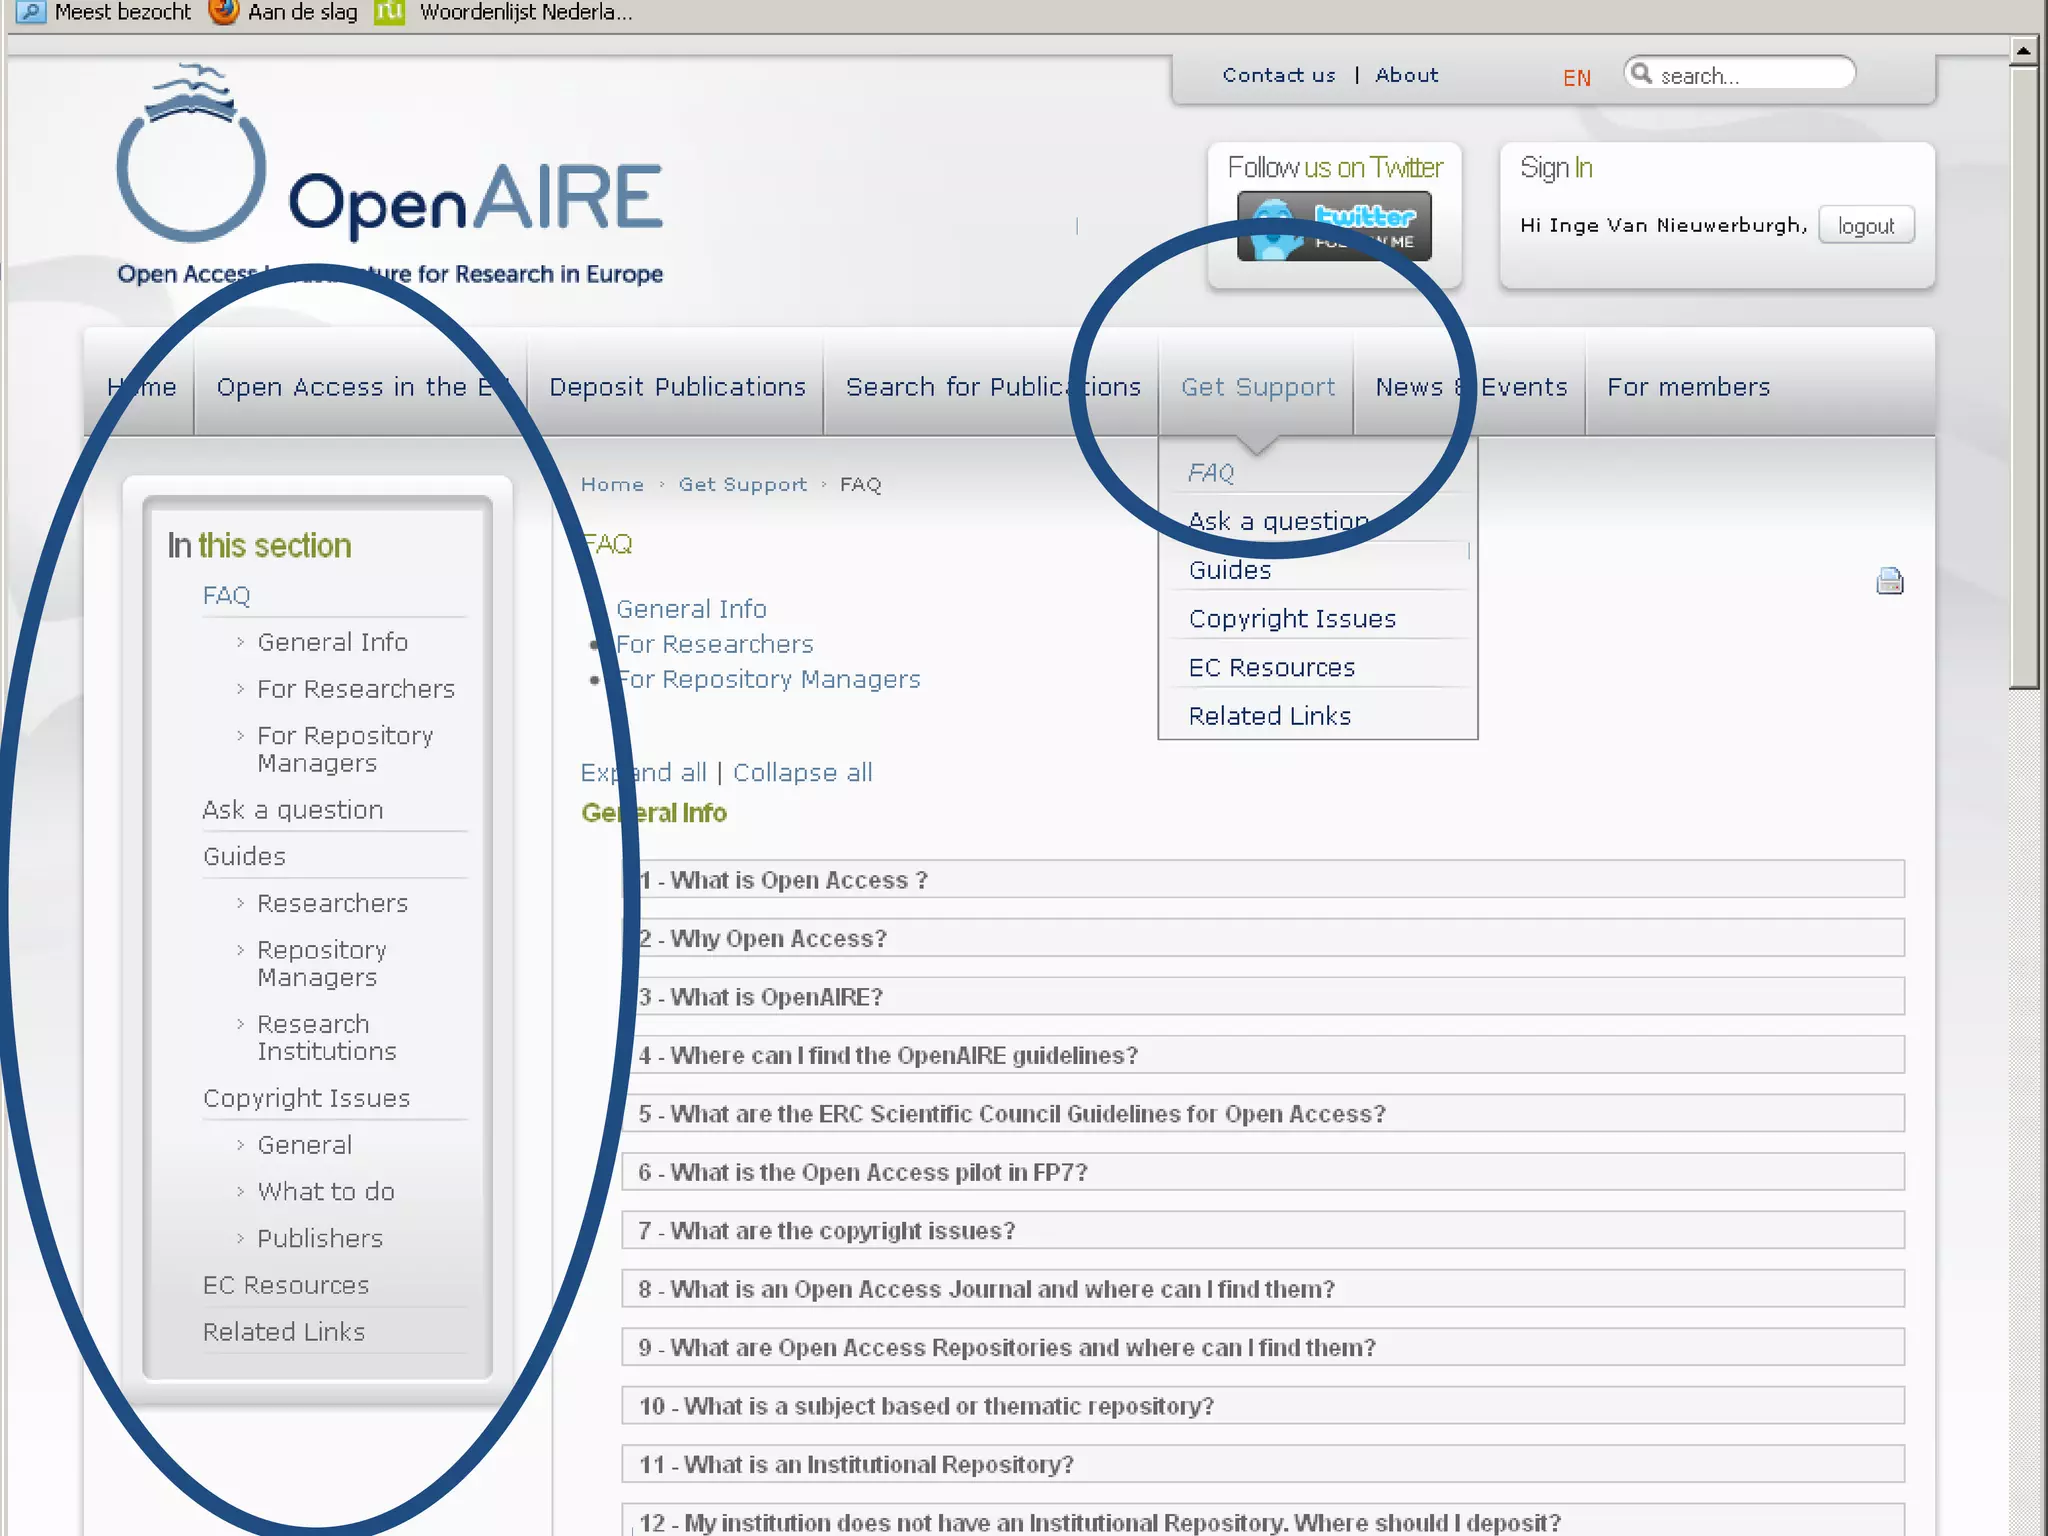Choose EC Resources in the dropdown menu
2048x1536 pixels.
[1271, 668]
